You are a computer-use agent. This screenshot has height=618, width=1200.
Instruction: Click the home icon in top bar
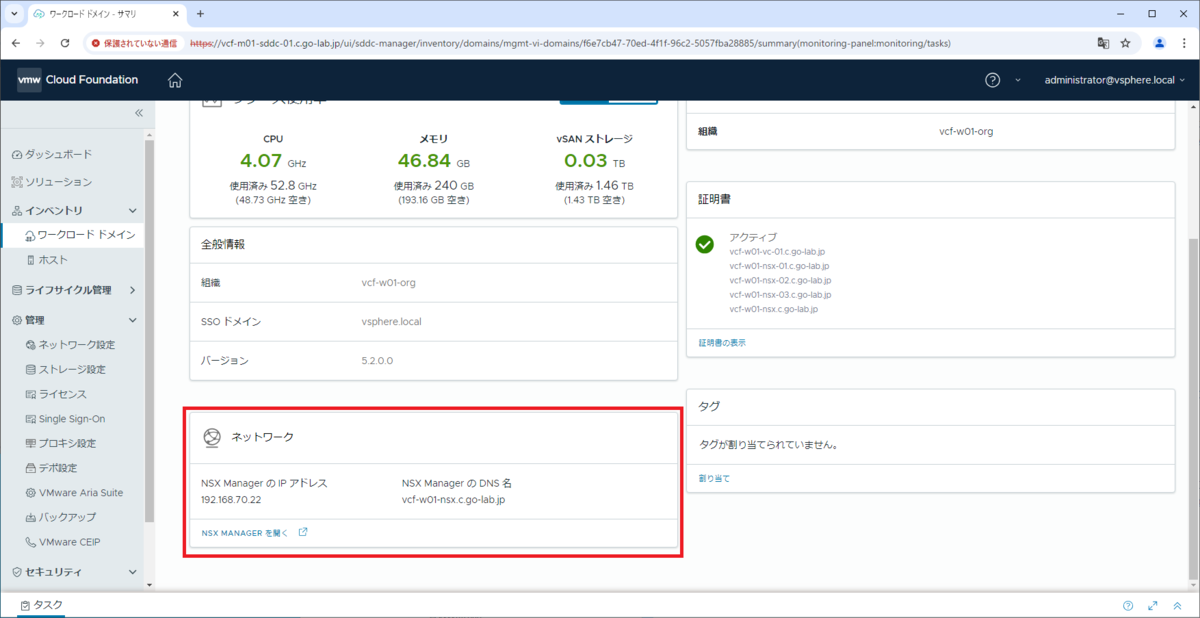[x=175, y=80]
